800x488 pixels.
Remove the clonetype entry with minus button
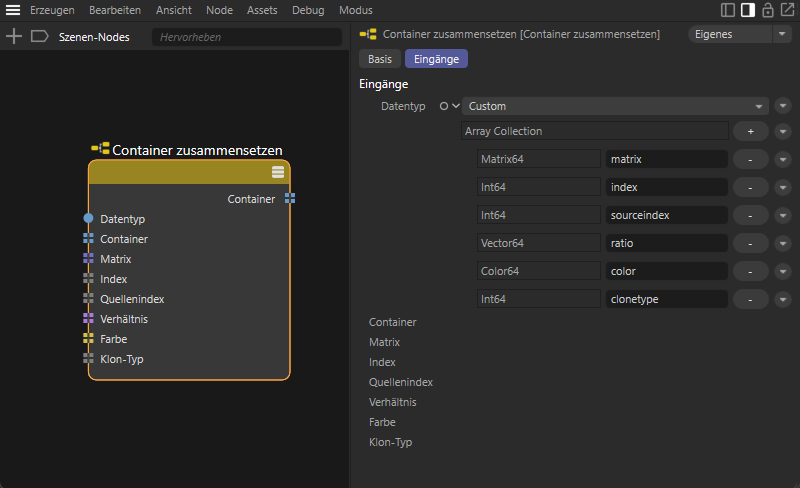point(750,299)
